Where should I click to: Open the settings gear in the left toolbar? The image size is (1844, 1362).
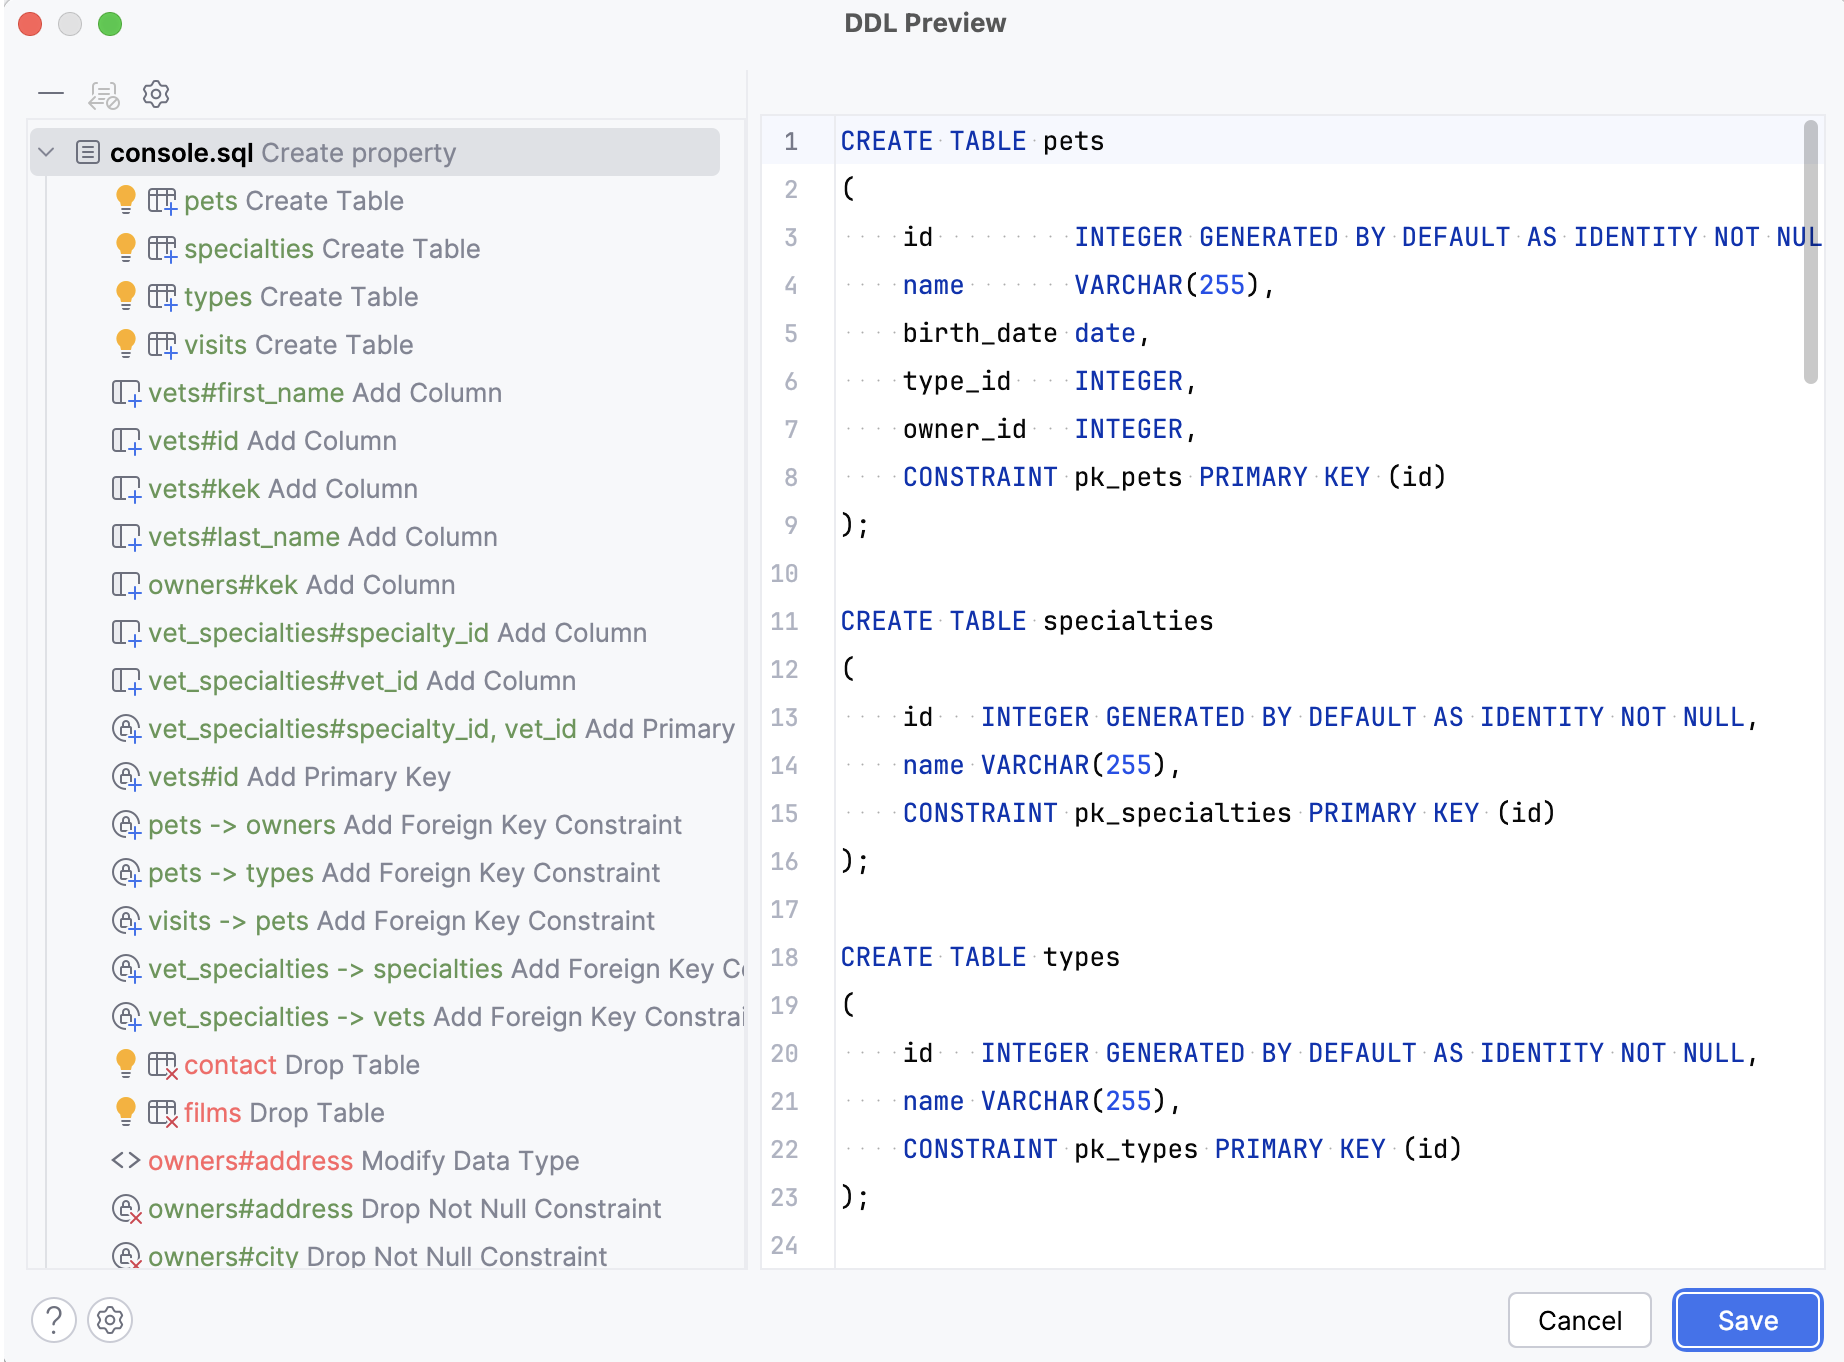[155, 94]
